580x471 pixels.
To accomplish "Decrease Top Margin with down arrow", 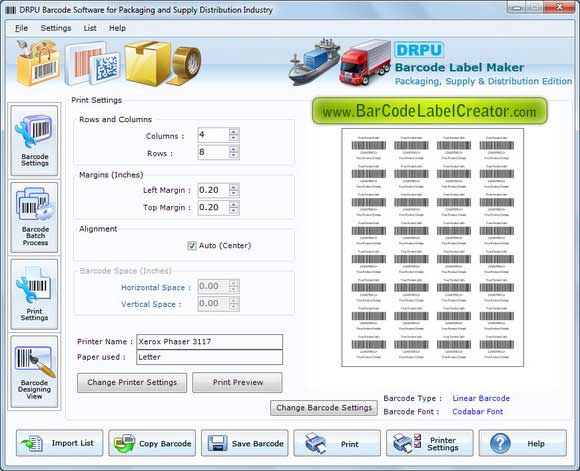I will tap(233, 211).
